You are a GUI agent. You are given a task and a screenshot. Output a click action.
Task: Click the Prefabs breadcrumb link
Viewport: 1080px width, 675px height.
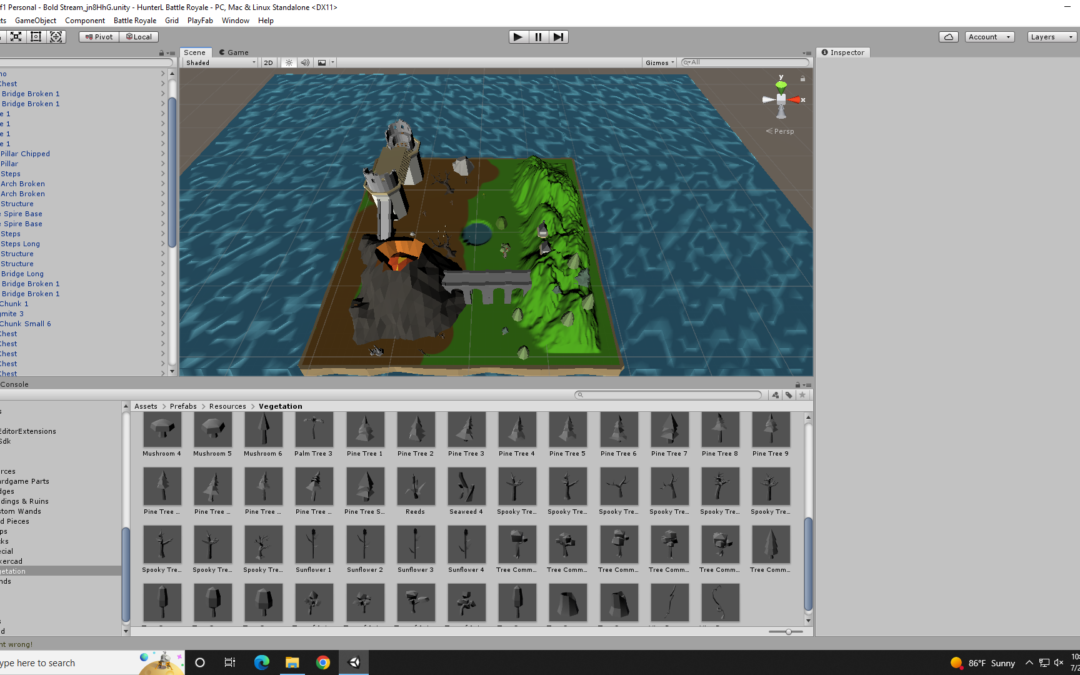click(x=183, y=406)
